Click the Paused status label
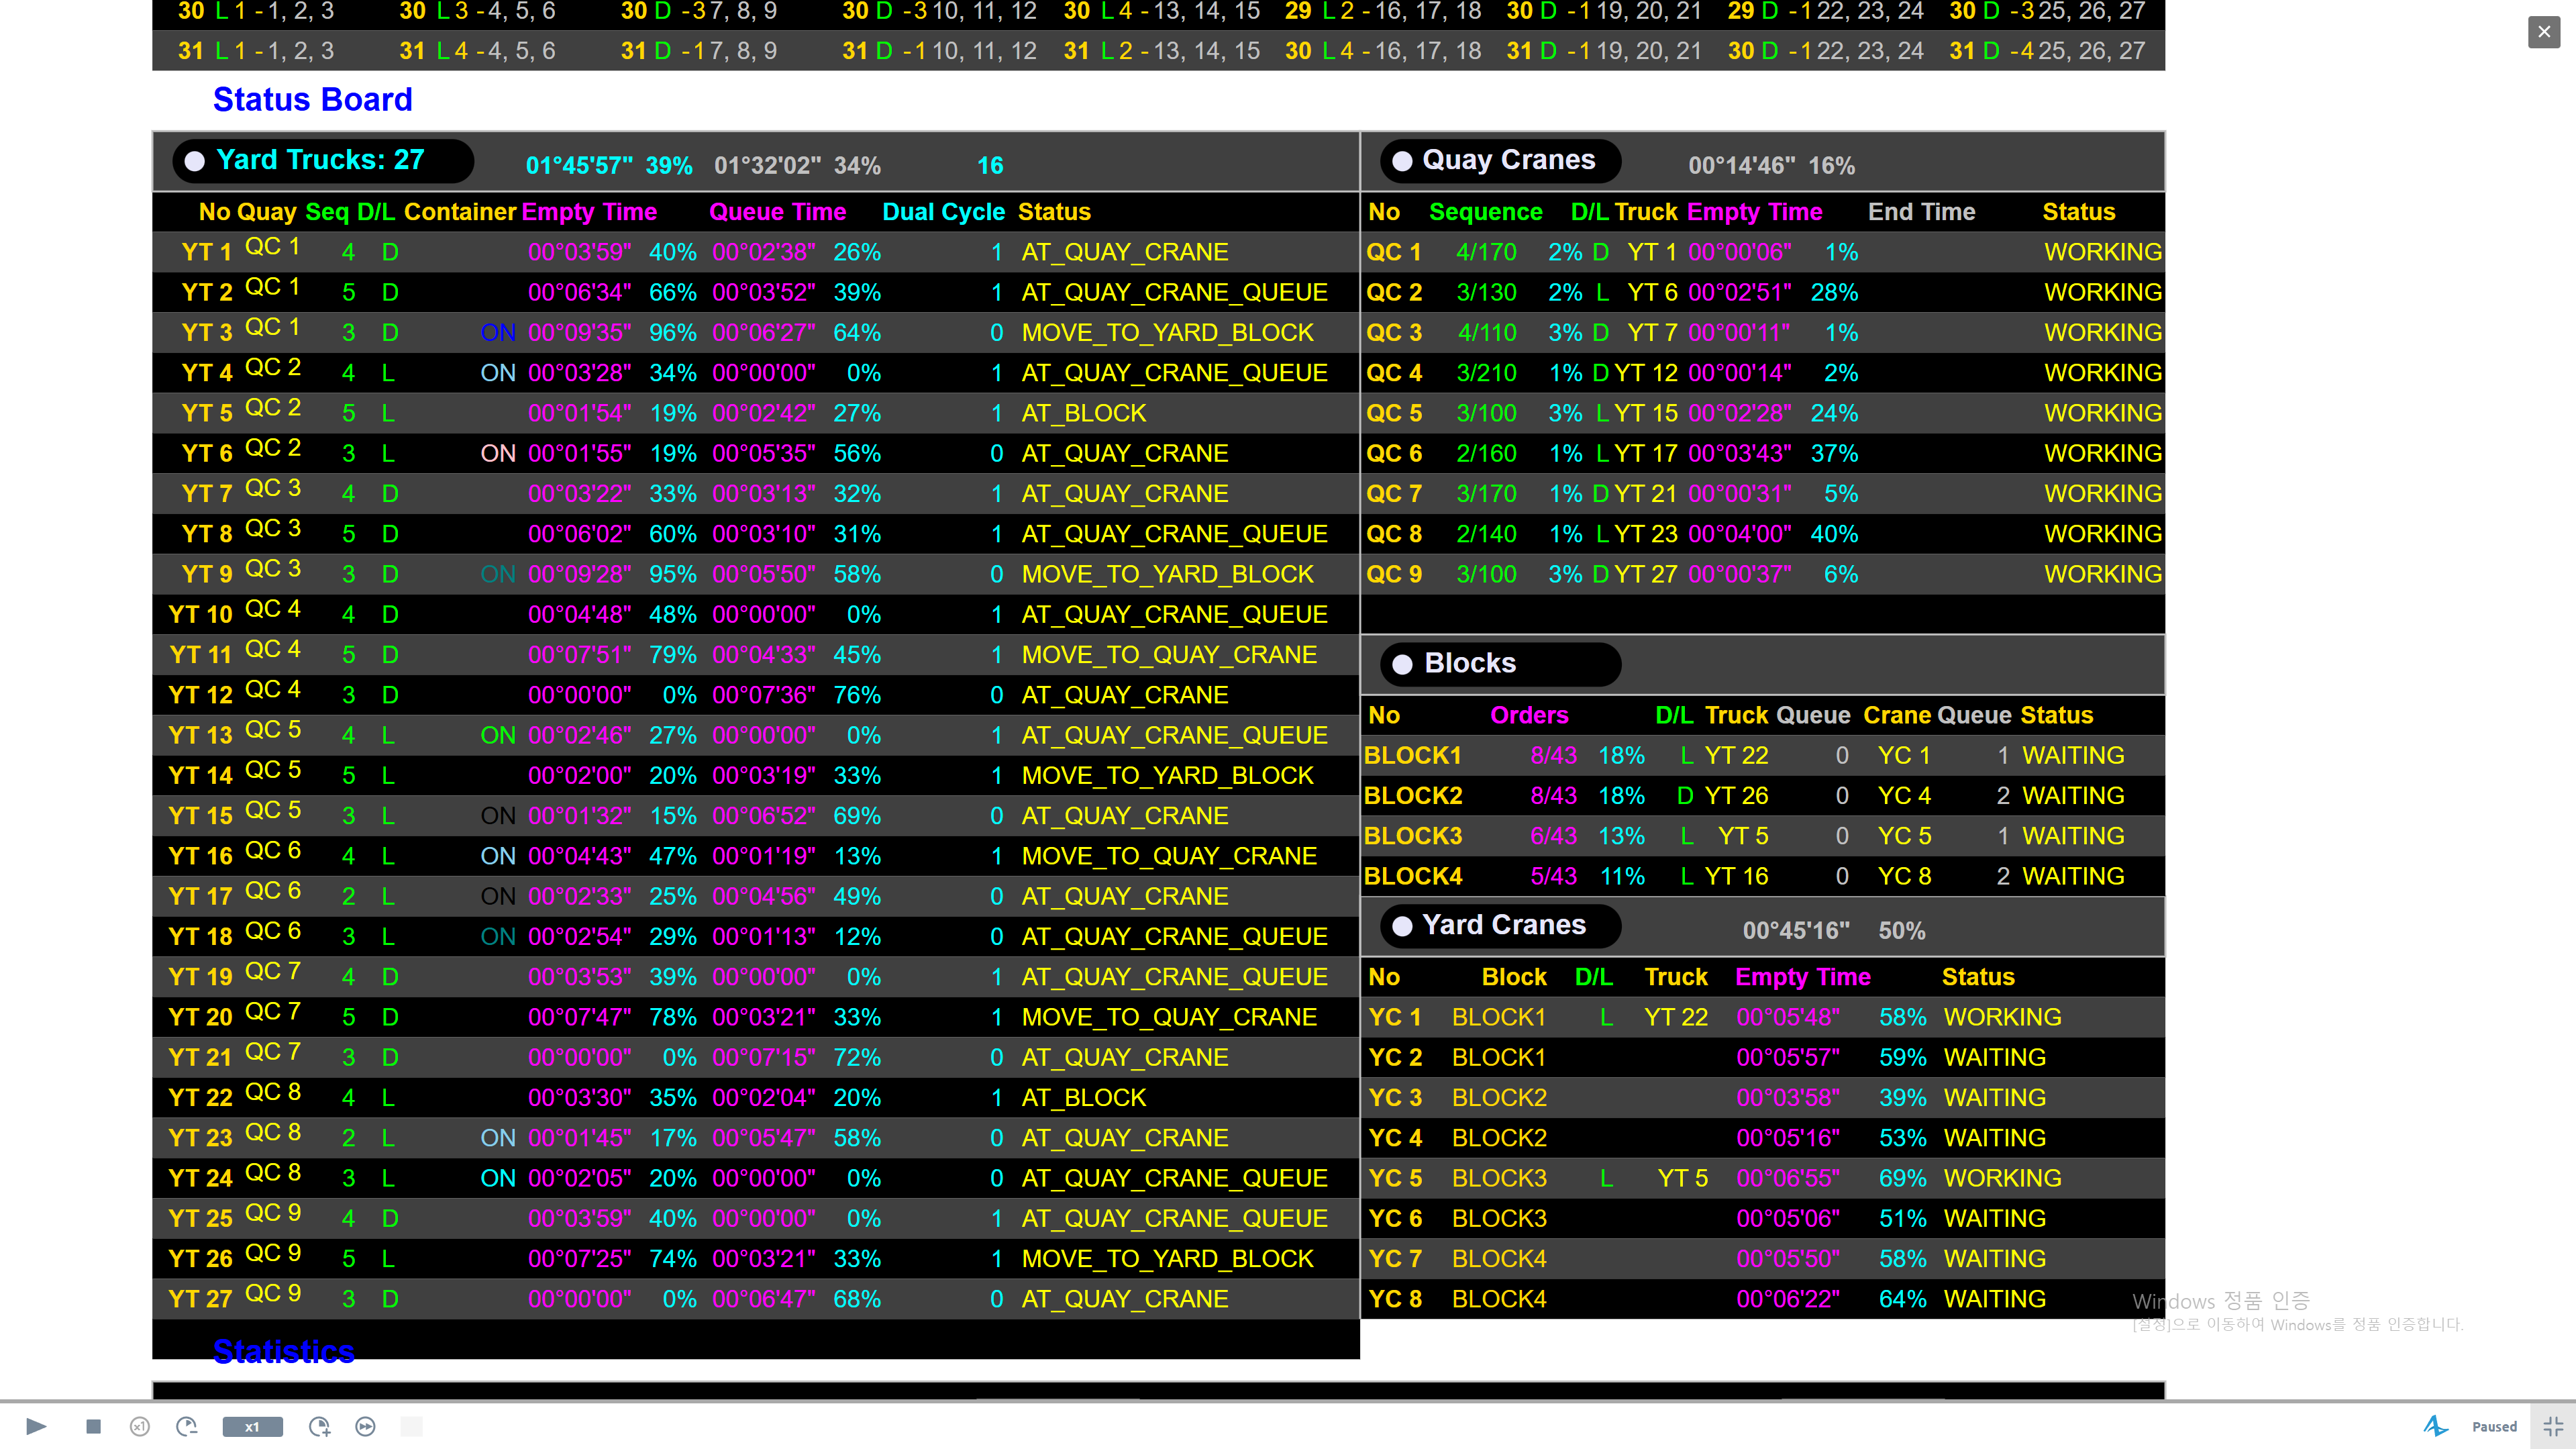This screenshot has height=1449, width=2576. [x=2494, y=1426]
